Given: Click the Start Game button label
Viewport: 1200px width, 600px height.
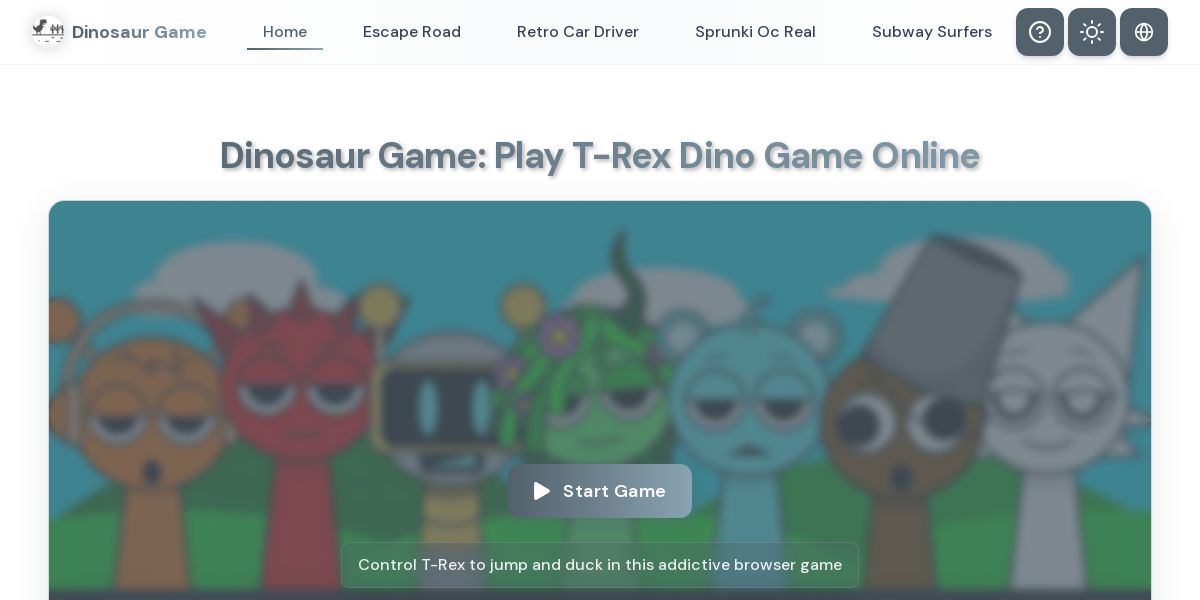Looking at the screenshot, I should point(614,491).
